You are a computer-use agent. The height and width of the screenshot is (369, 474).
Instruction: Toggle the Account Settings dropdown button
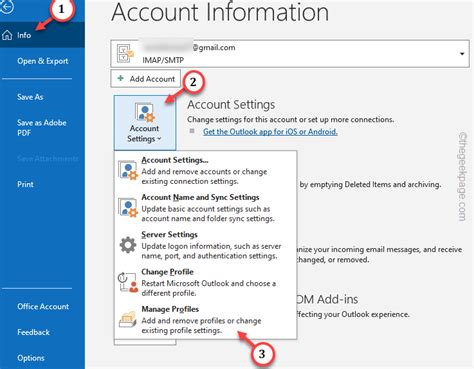tap(145, 123)
